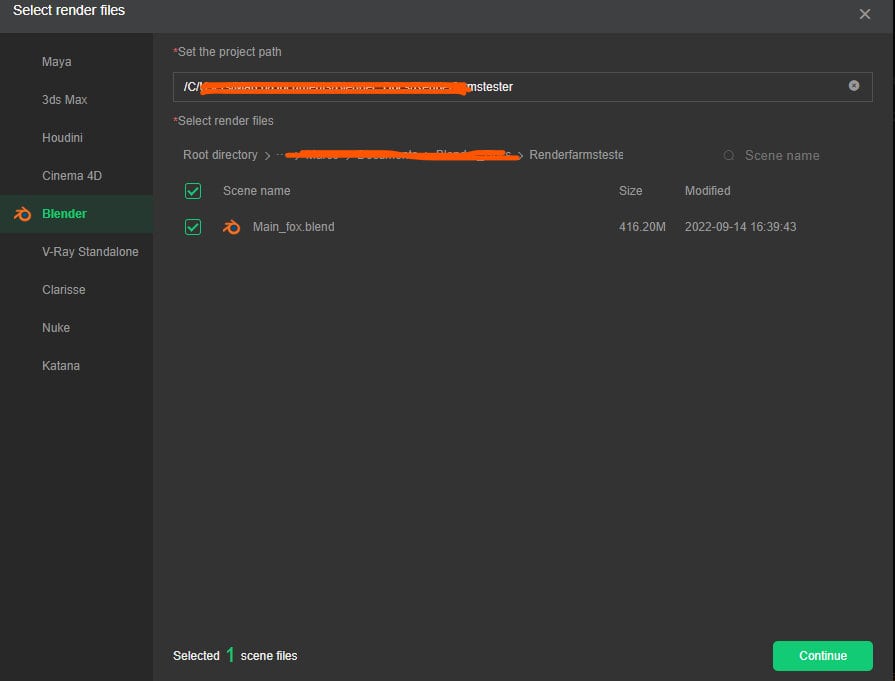Open the Clarisse section

(x=63, y=289)
